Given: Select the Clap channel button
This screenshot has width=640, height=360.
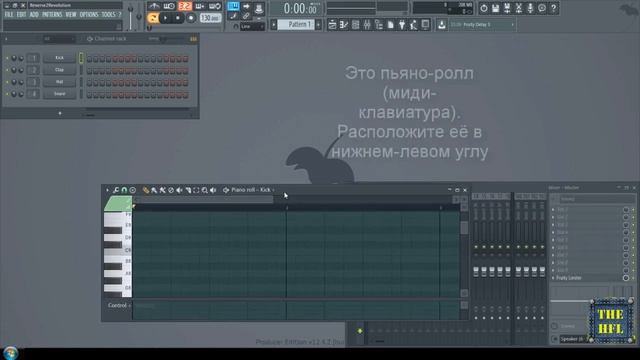Looking at the screenshot, I should [60, 70].
